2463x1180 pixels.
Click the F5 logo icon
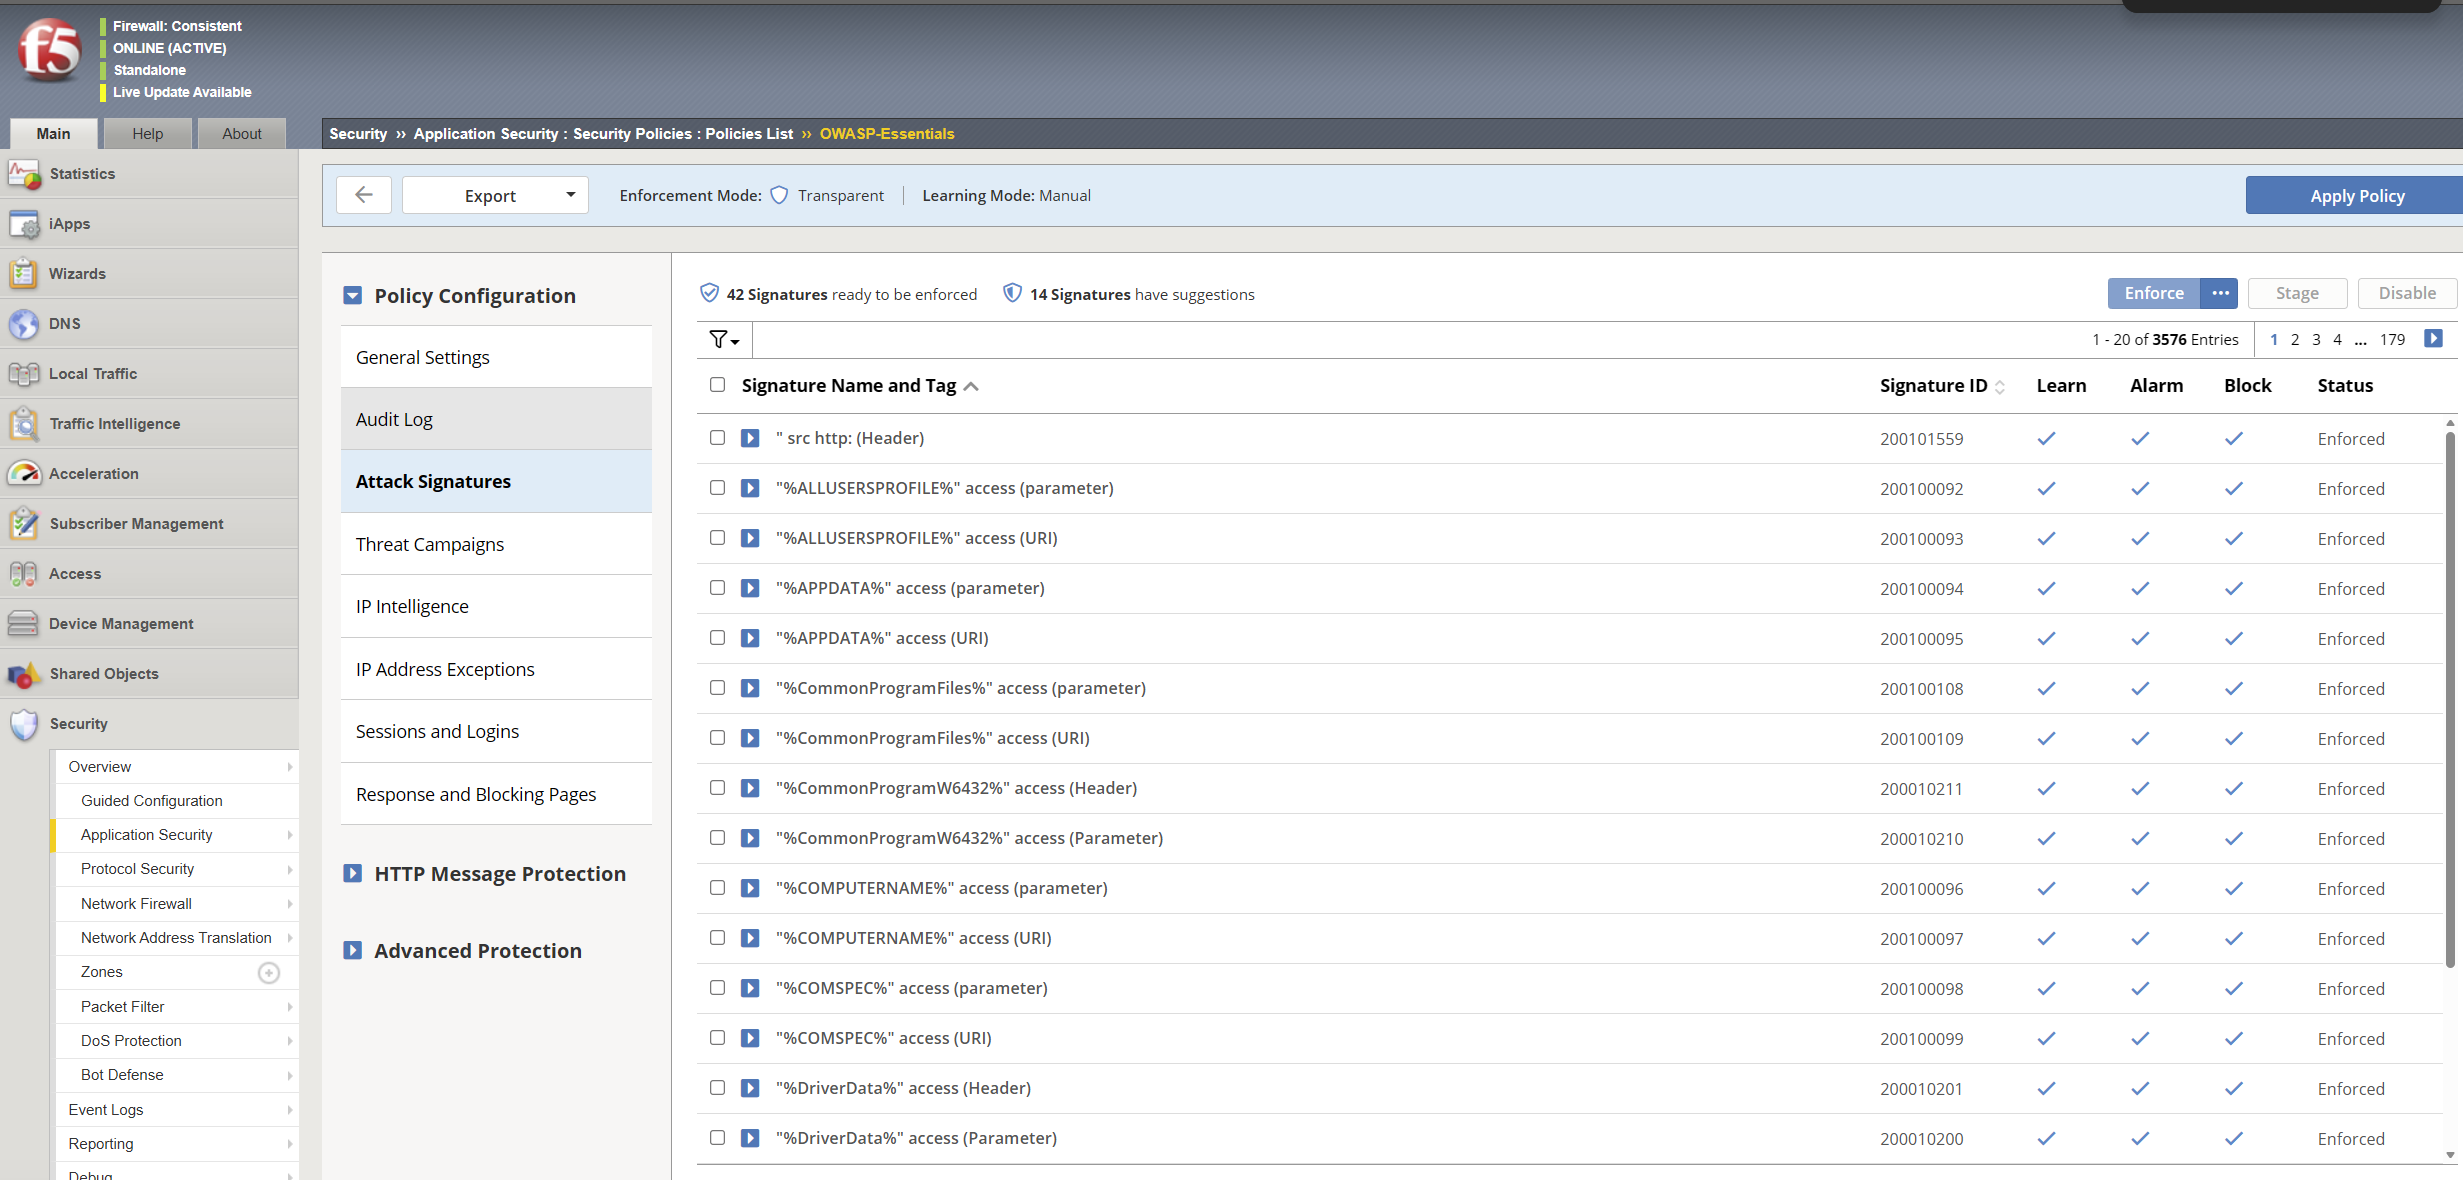(49, 51)
